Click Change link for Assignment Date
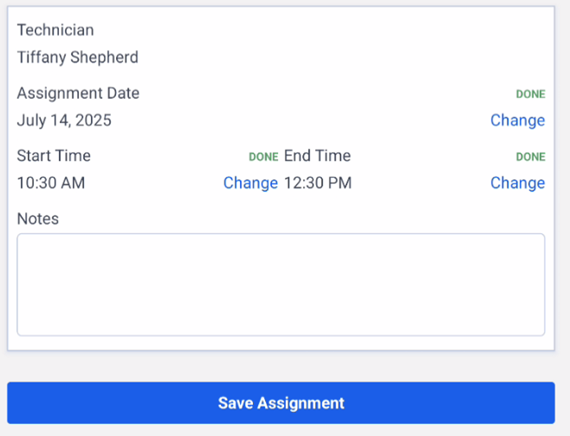The height and width of the screenshot is (436, 570). (517, 120)
